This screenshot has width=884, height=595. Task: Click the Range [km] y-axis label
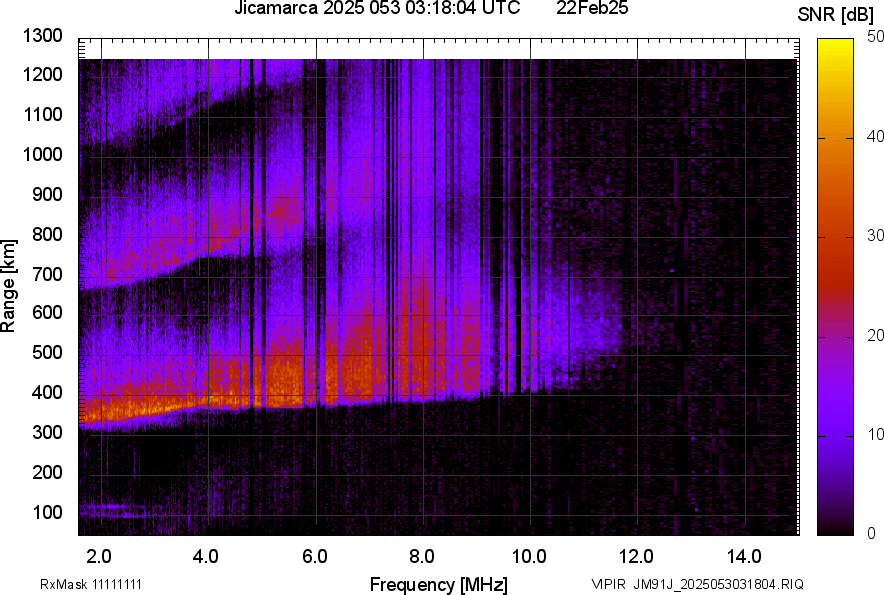click(x=9, y=286)
